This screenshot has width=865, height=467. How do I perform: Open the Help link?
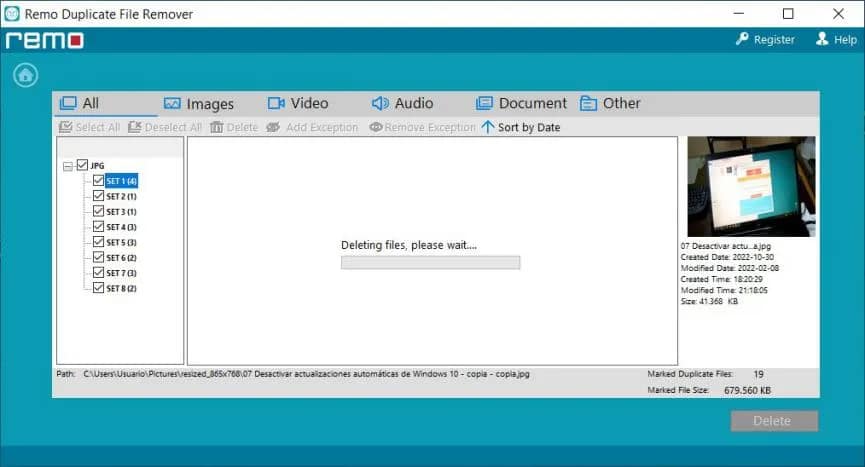tap(845, 40)
